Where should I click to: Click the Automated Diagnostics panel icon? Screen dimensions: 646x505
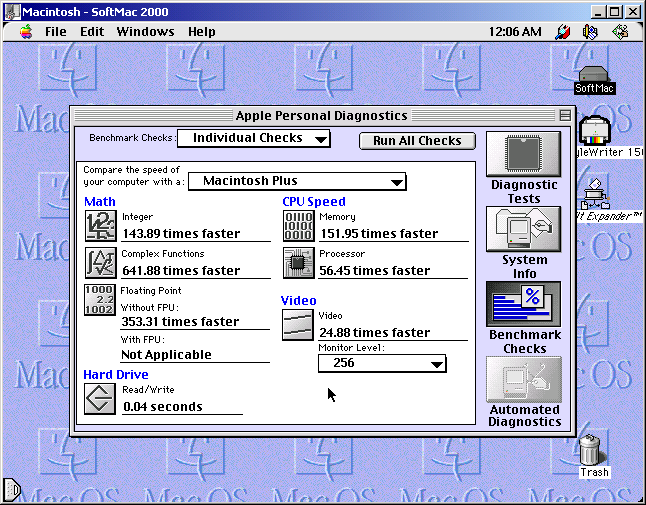(x=523, y=379)
